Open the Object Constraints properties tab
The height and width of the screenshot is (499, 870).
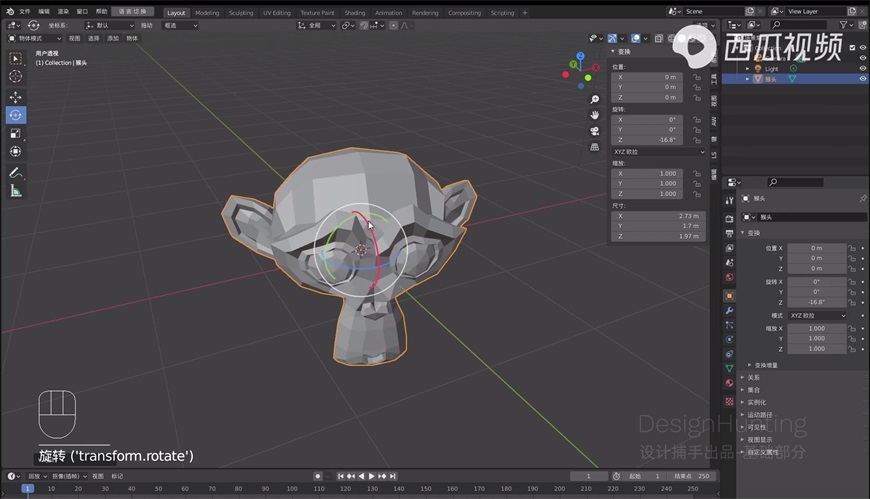point(729,354)
